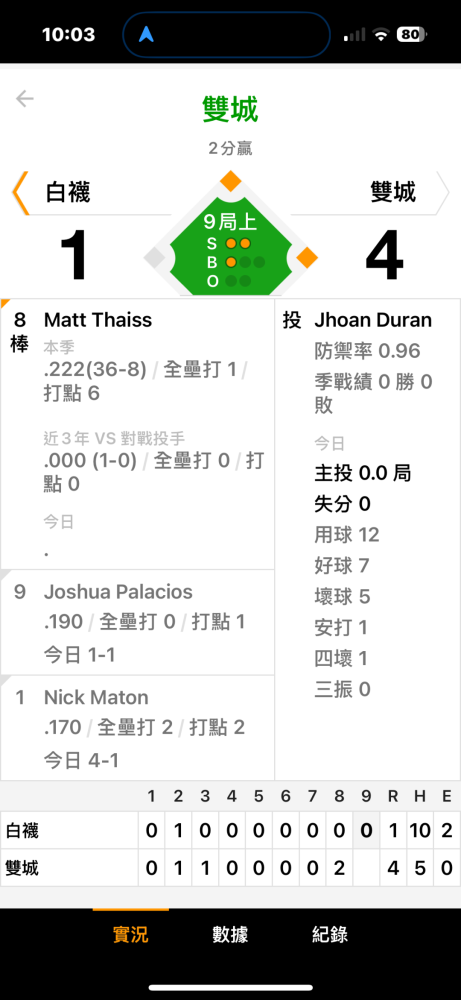Open Matt Thaiss batter details

tap(138, 434)
